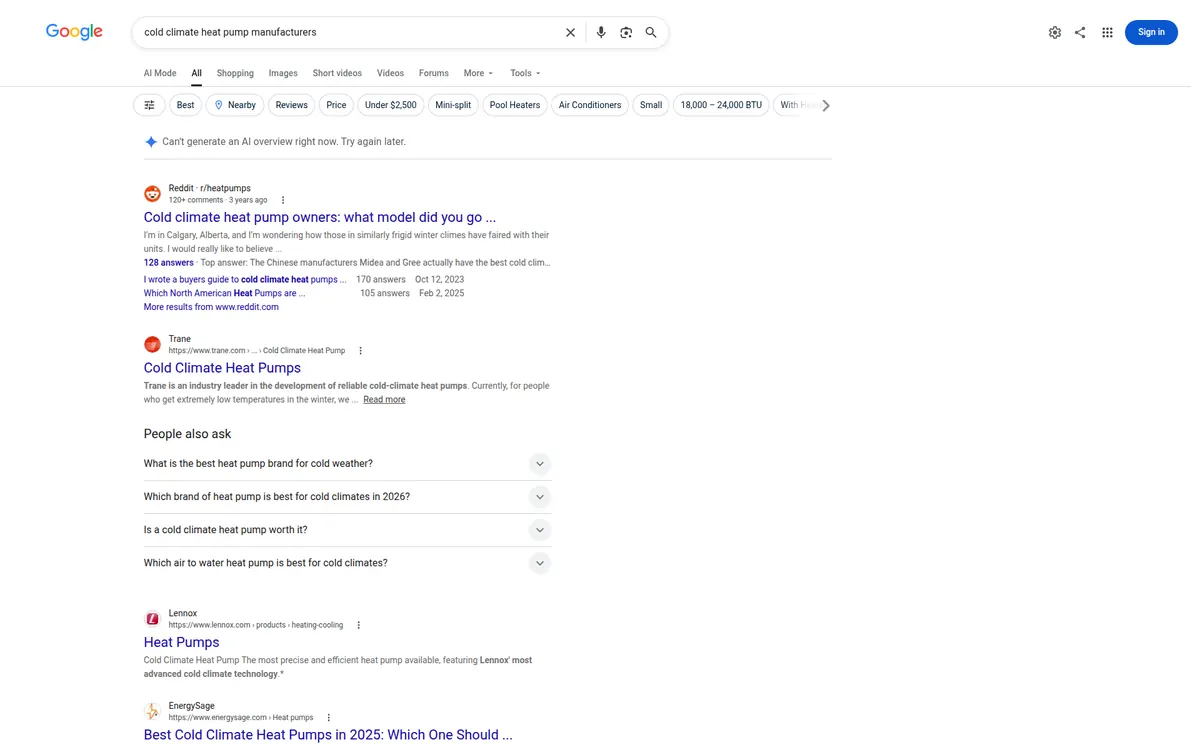1200x744 pixels.
Task: Open the Google apps grid
Action: (x=1107, y=32)
